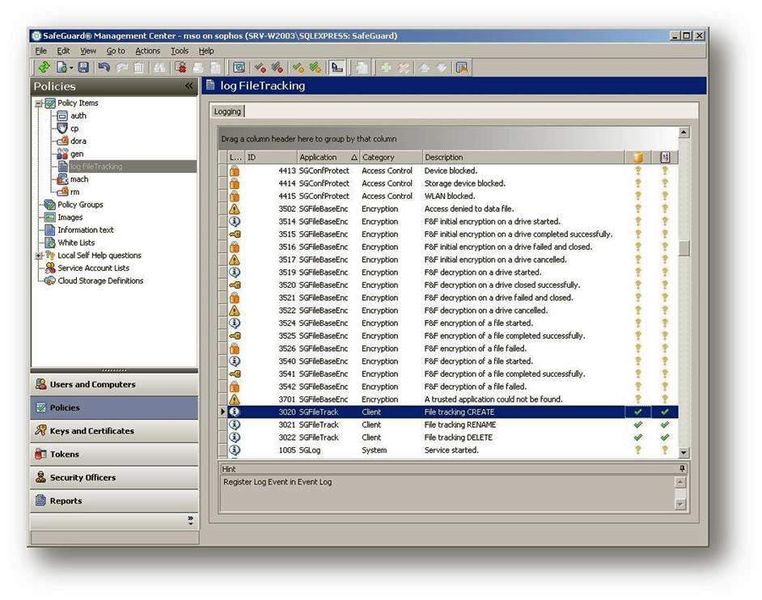Viewport: 762px width, 600px height.
Task: Click the single checkmark with yellow dot icon
Action: [298, 68]
